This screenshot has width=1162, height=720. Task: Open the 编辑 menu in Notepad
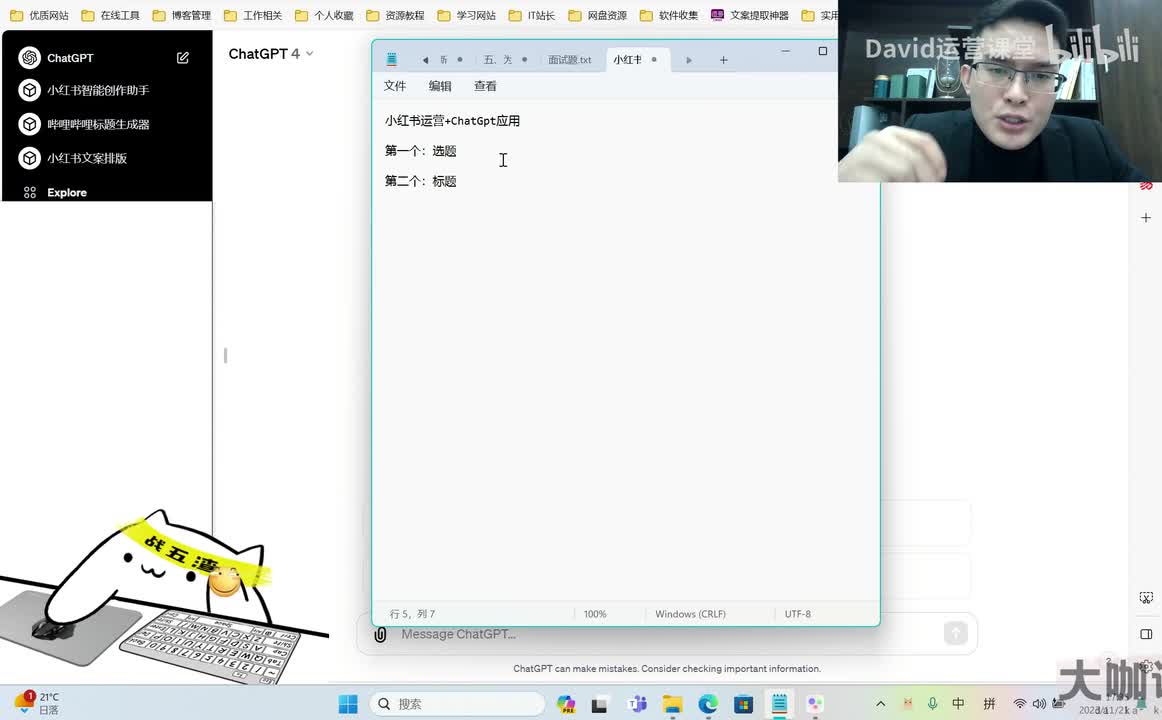[440, 86]
